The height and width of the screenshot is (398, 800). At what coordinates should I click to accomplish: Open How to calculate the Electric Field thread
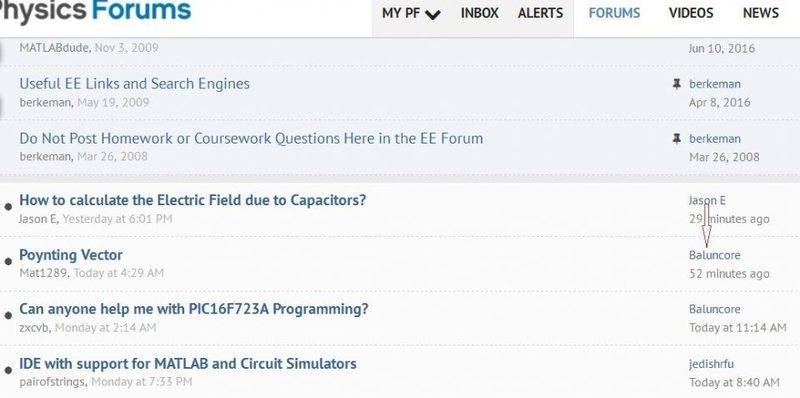(193, 200)
